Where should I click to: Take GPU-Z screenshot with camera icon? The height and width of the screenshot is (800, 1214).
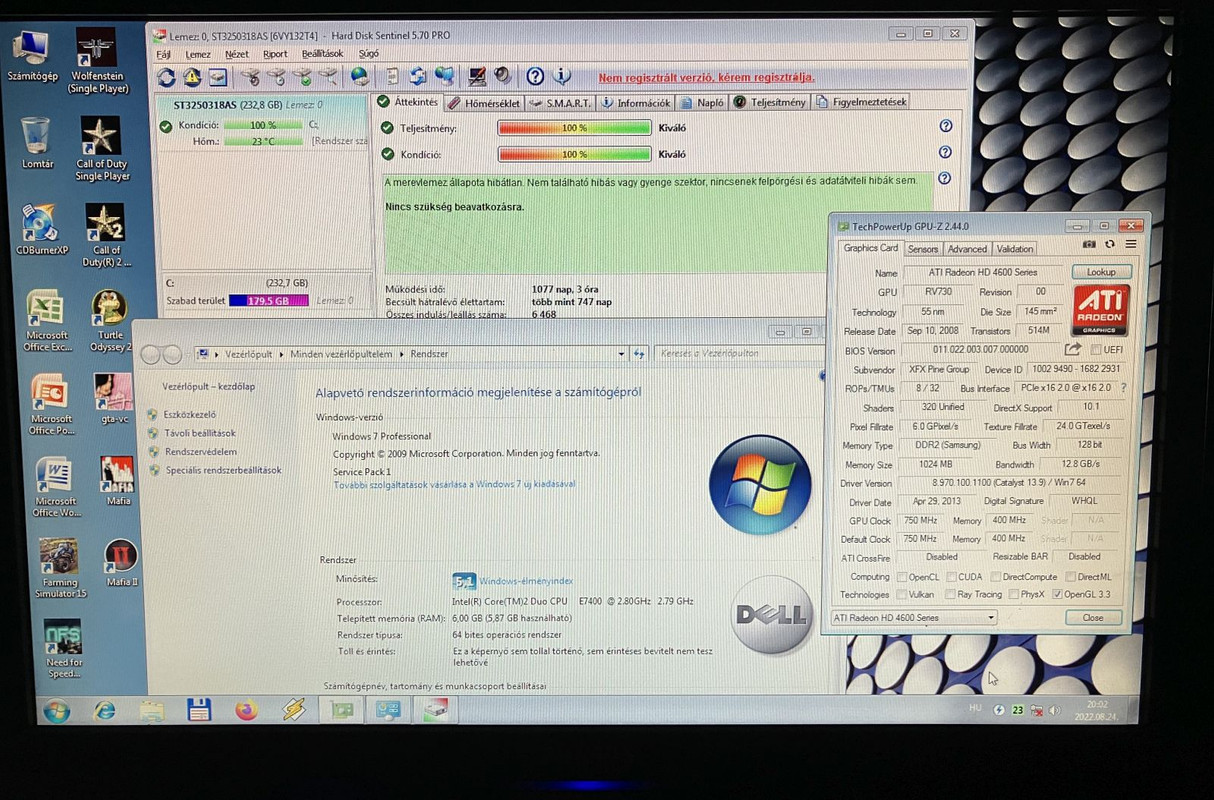pos(1089,244)
